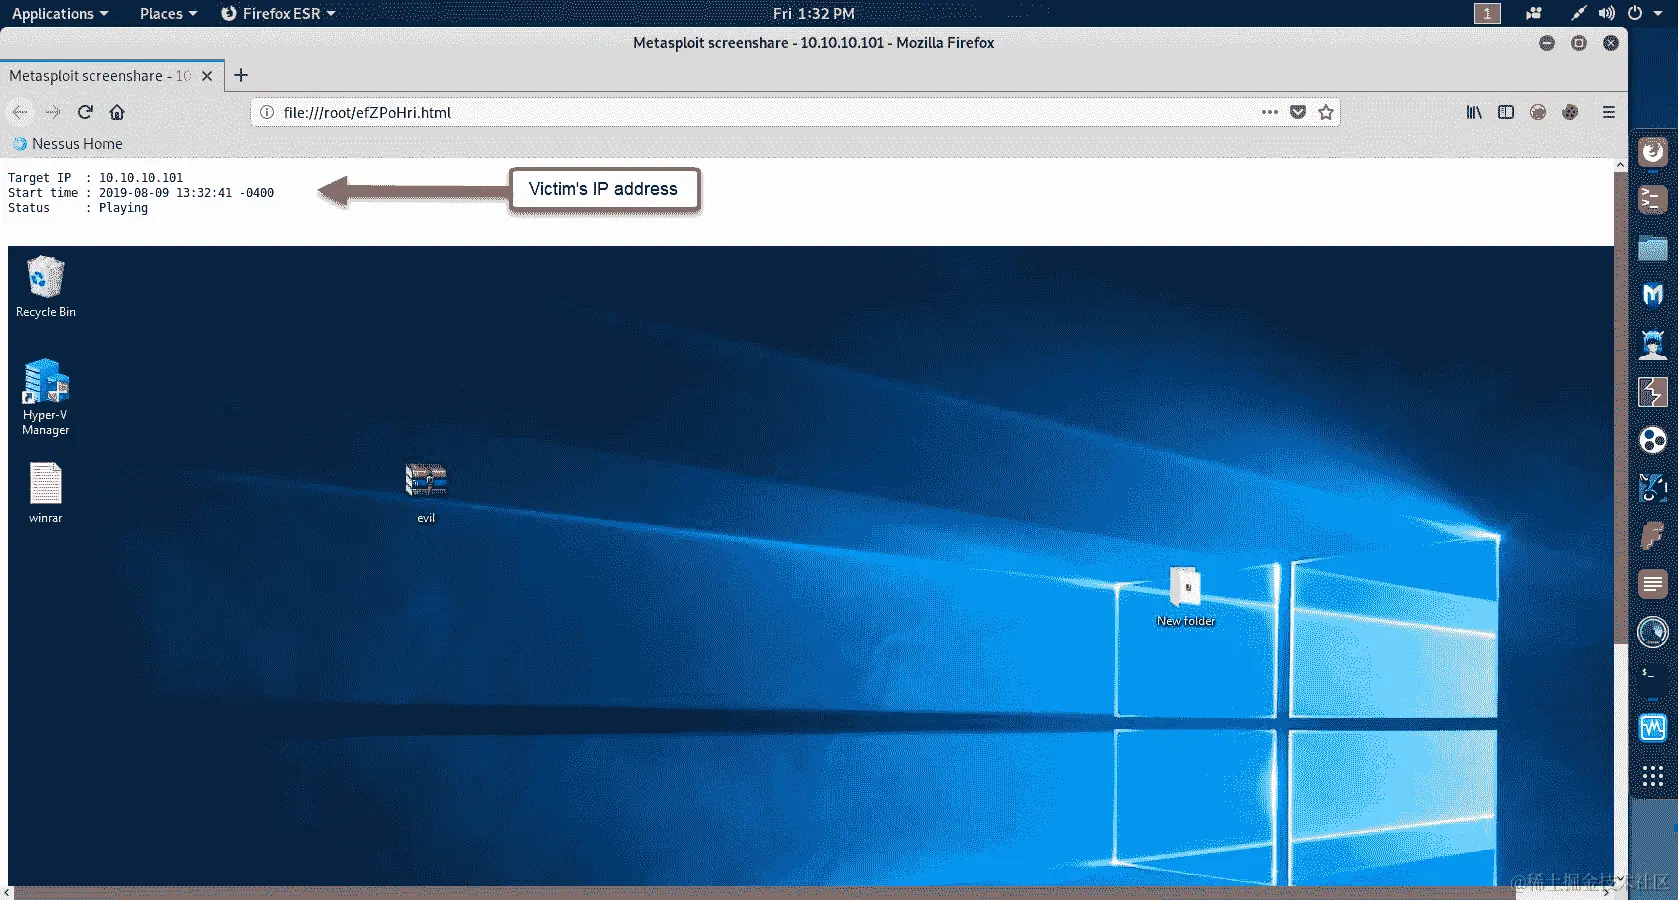Click the Firefox window title bar text

813,43
